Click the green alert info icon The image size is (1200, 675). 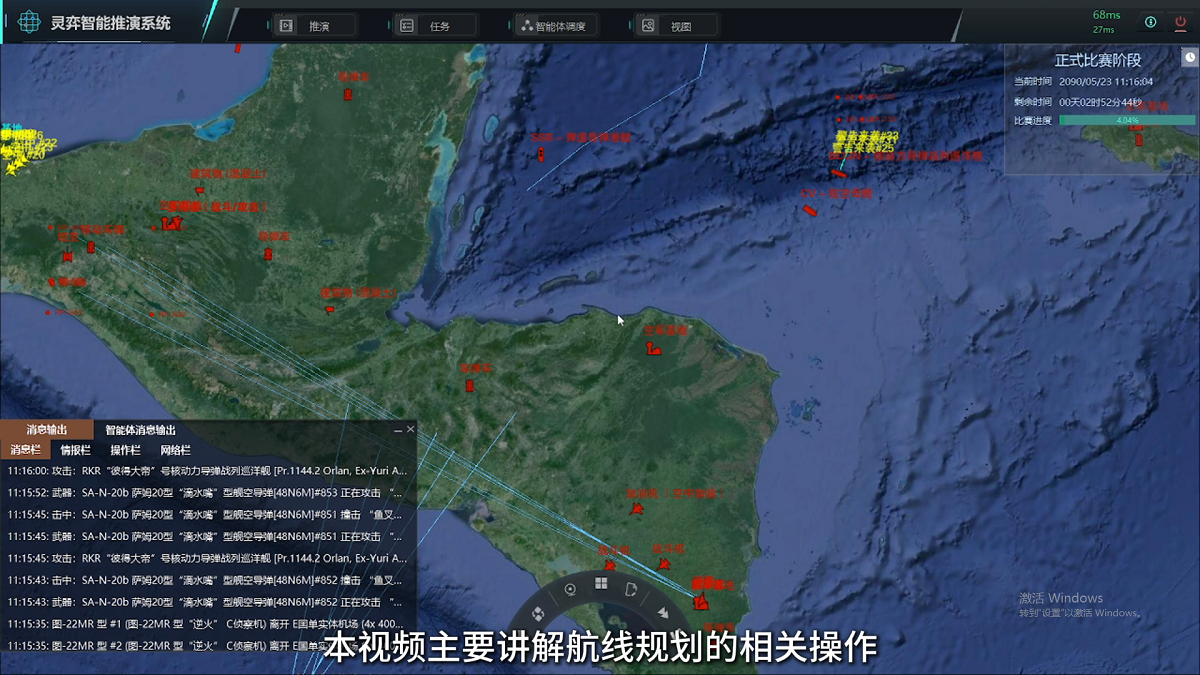[x=1150, y=22]
